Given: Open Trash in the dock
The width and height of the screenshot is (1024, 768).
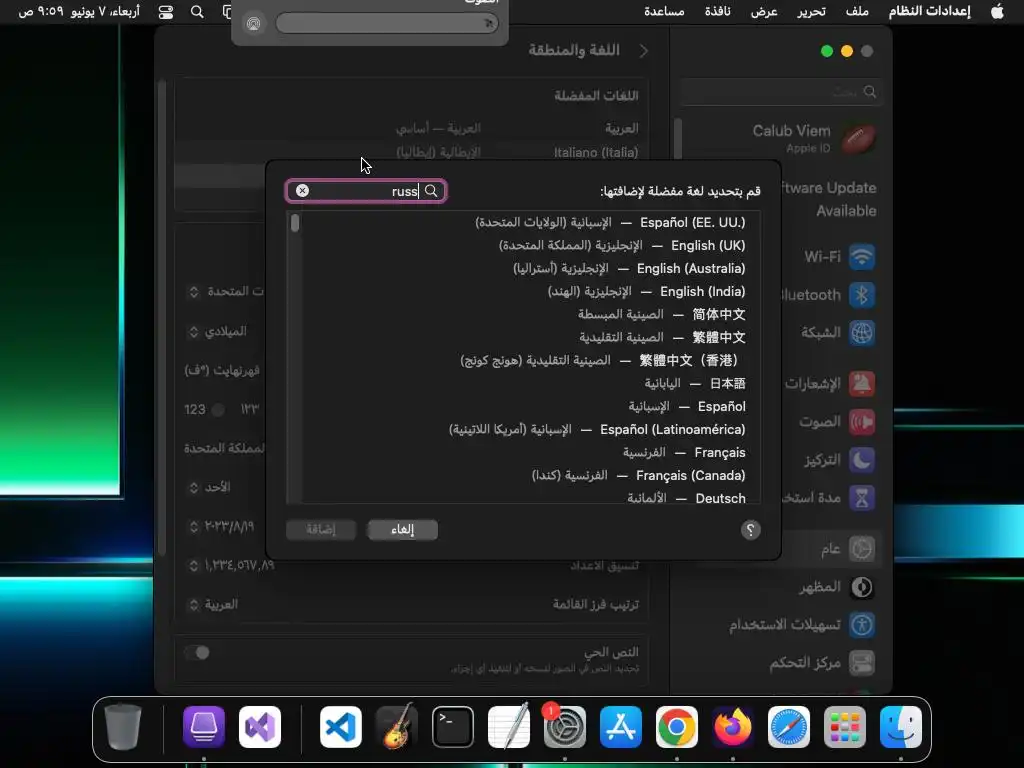Looking at the screenshot, I should [123, 727].
